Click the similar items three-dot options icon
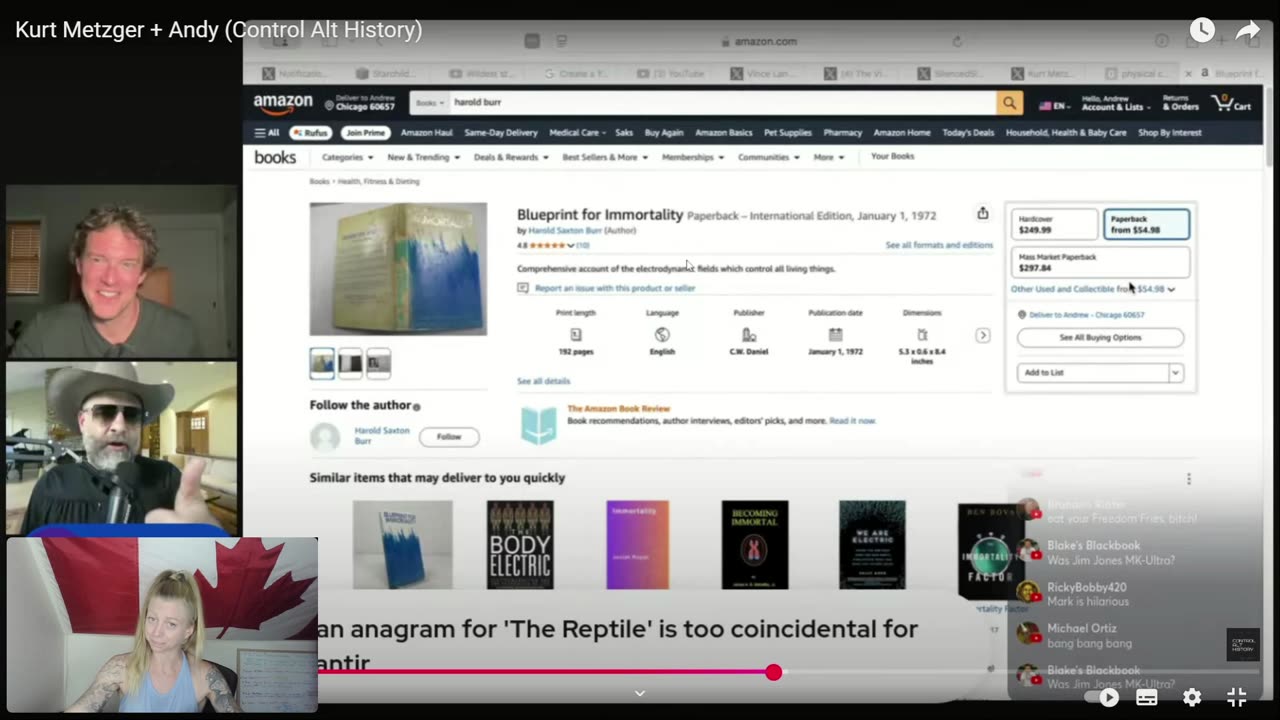 (x=1189, y=479)
